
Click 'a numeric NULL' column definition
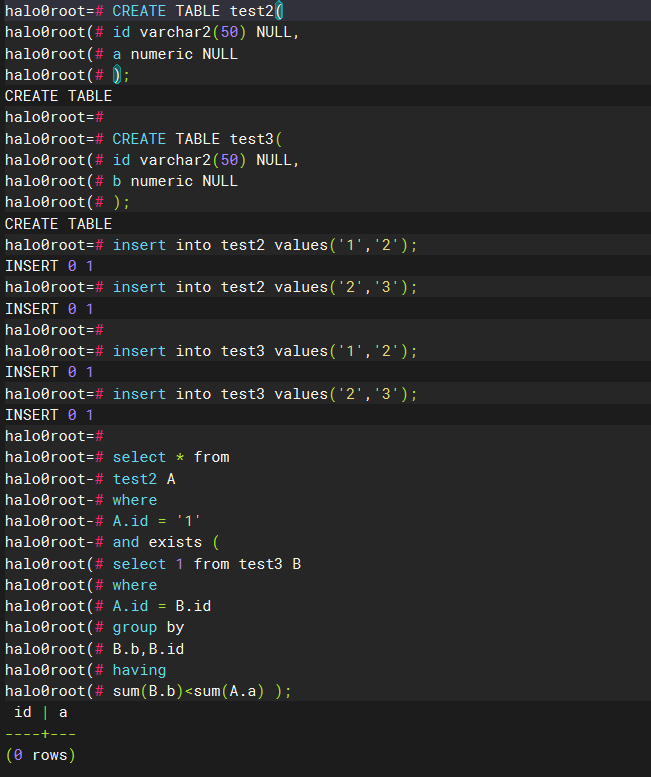[175, 54]
